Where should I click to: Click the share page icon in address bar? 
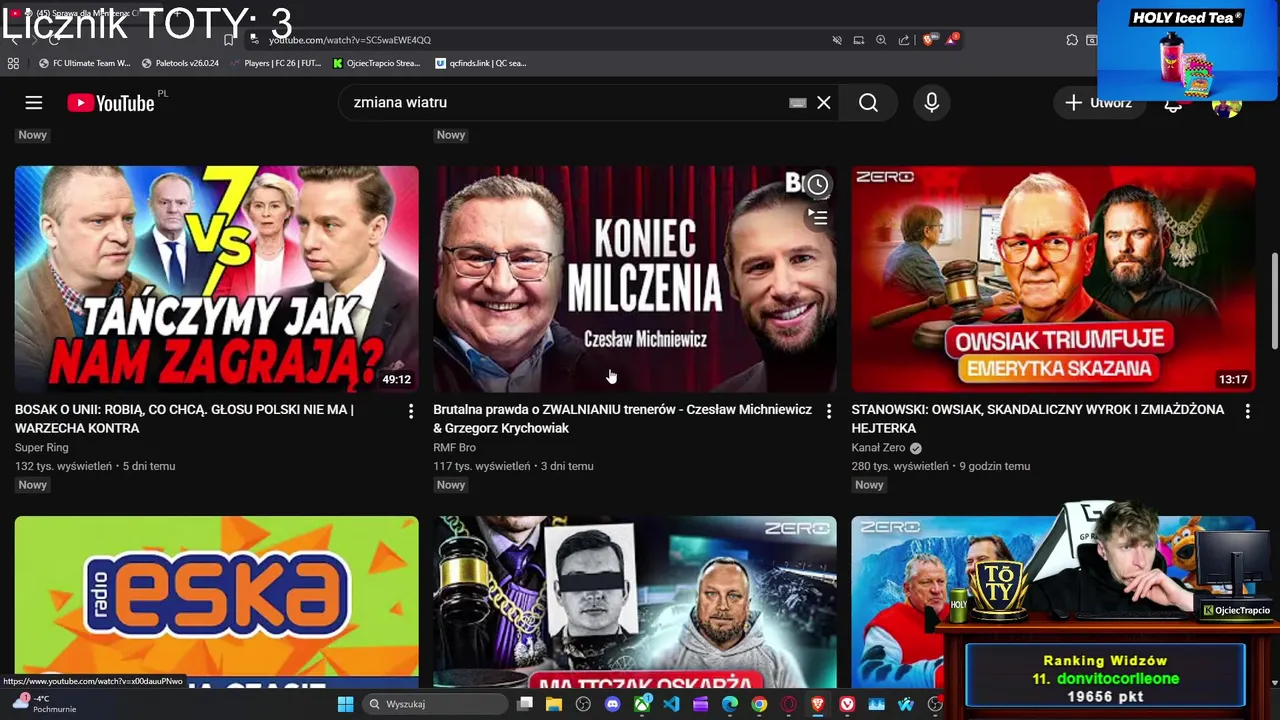coord(904,40)
